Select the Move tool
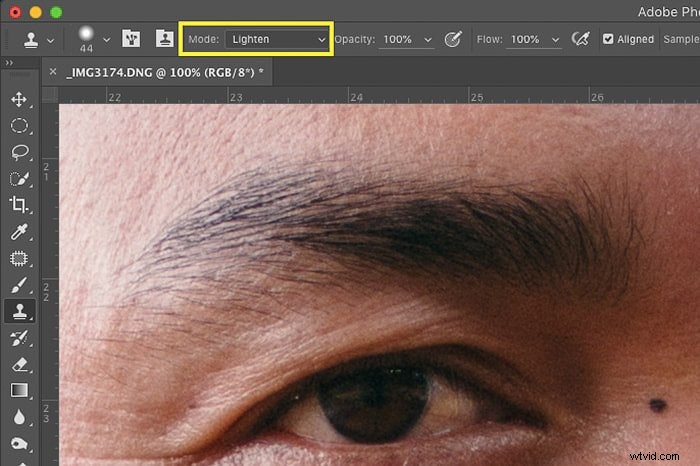700x466 pixels. 19,99
